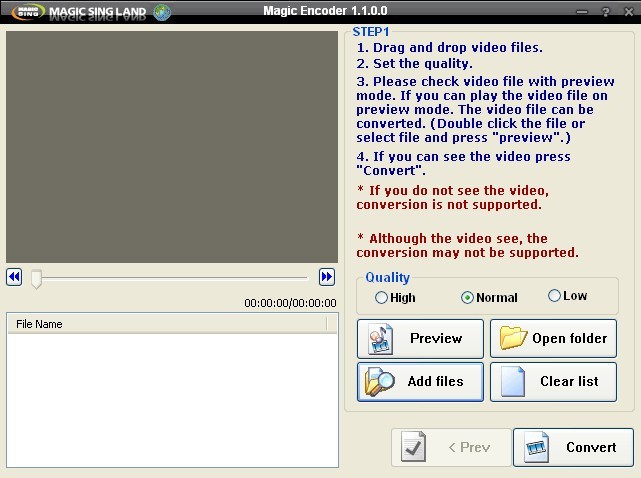Click the Preview button
This screenshot has height=478, width=641.
click(420, 339)
